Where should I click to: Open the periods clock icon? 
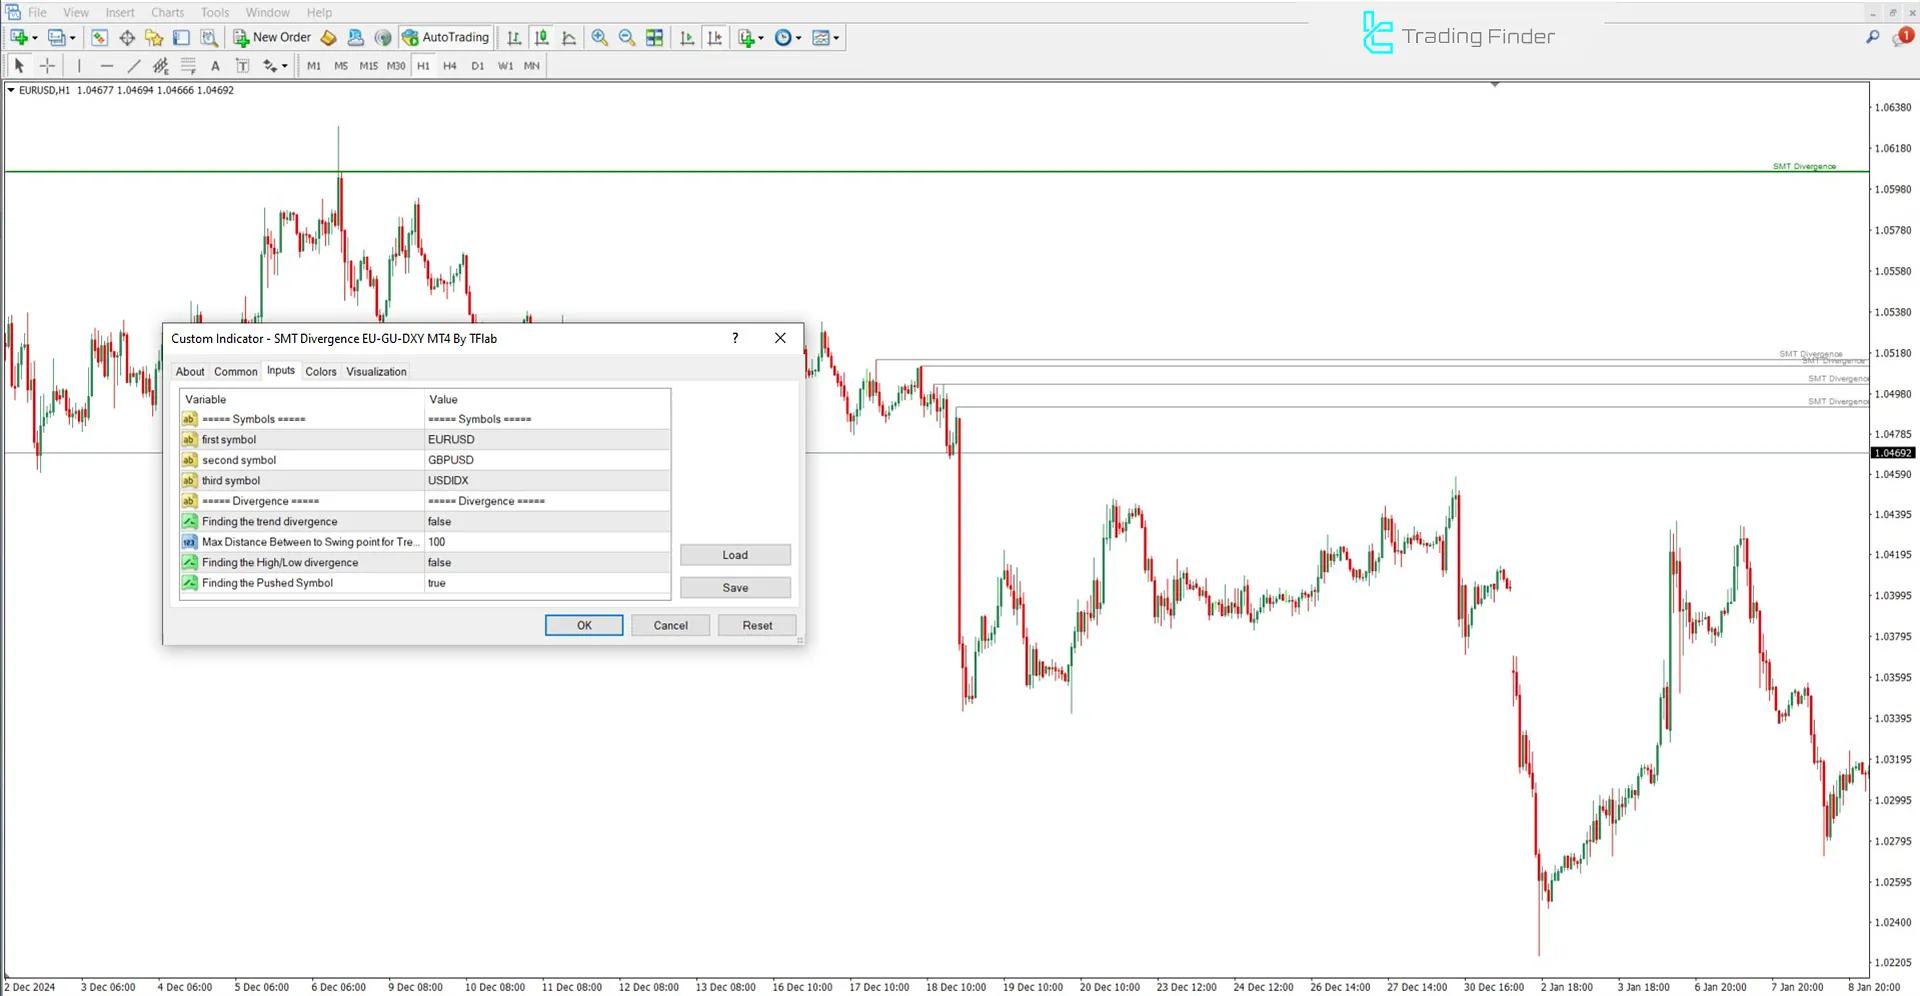point(783,38)
